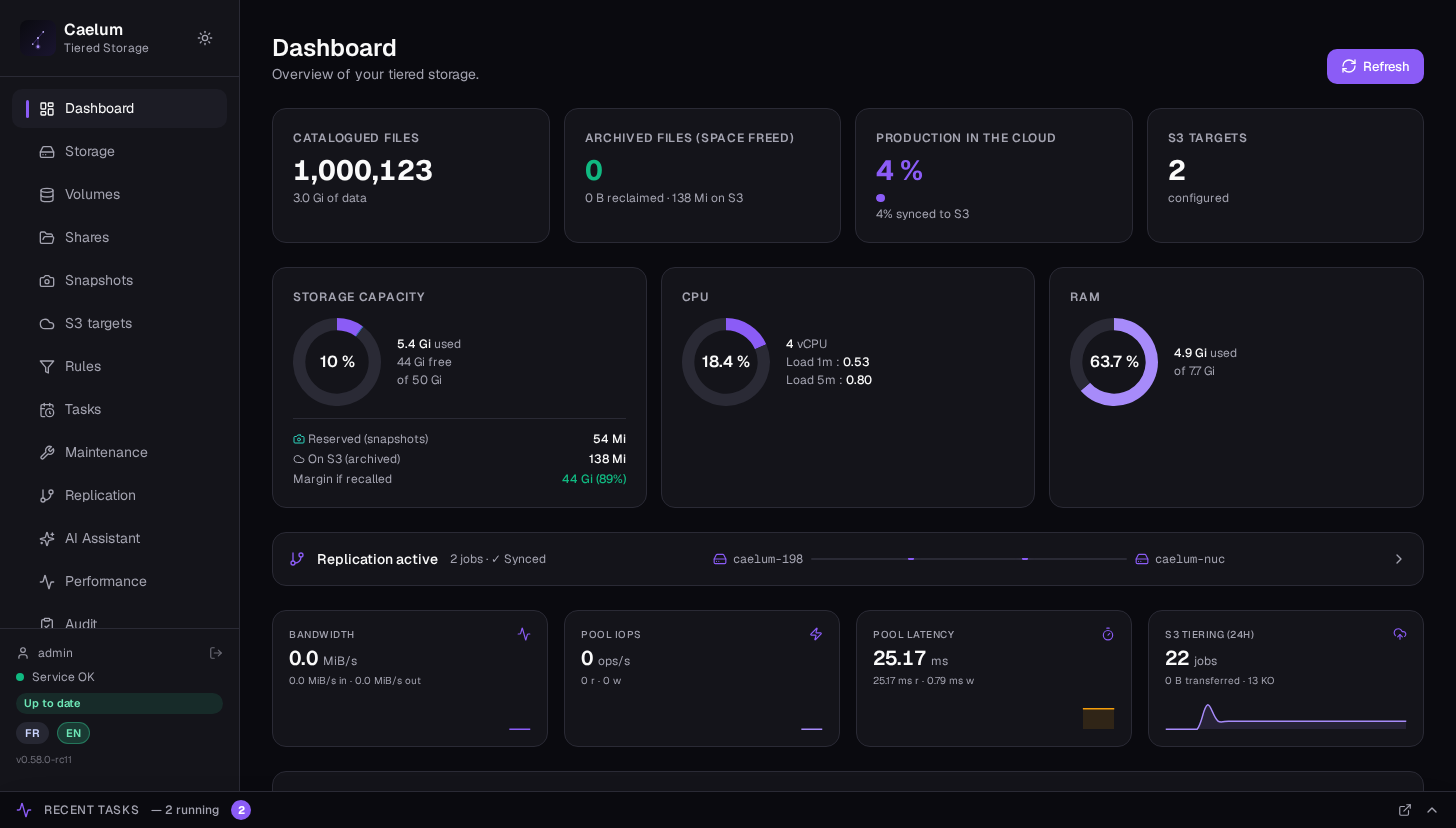The height and width of the screenshot is (828, 1456).
Task: Click the Maintenance wrench icon in the sidebar
Action: [x=47, y=452]
